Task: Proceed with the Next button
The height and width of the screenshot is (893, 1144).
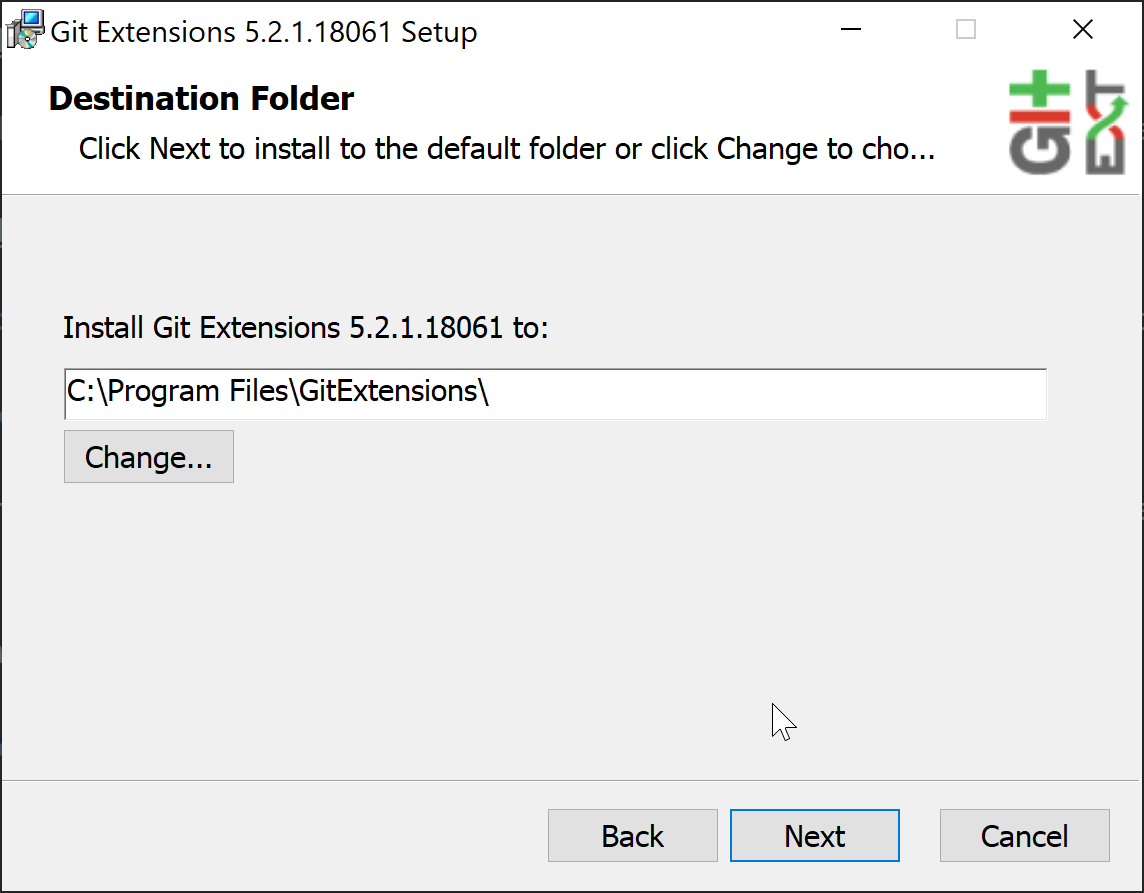Action: 814,835
